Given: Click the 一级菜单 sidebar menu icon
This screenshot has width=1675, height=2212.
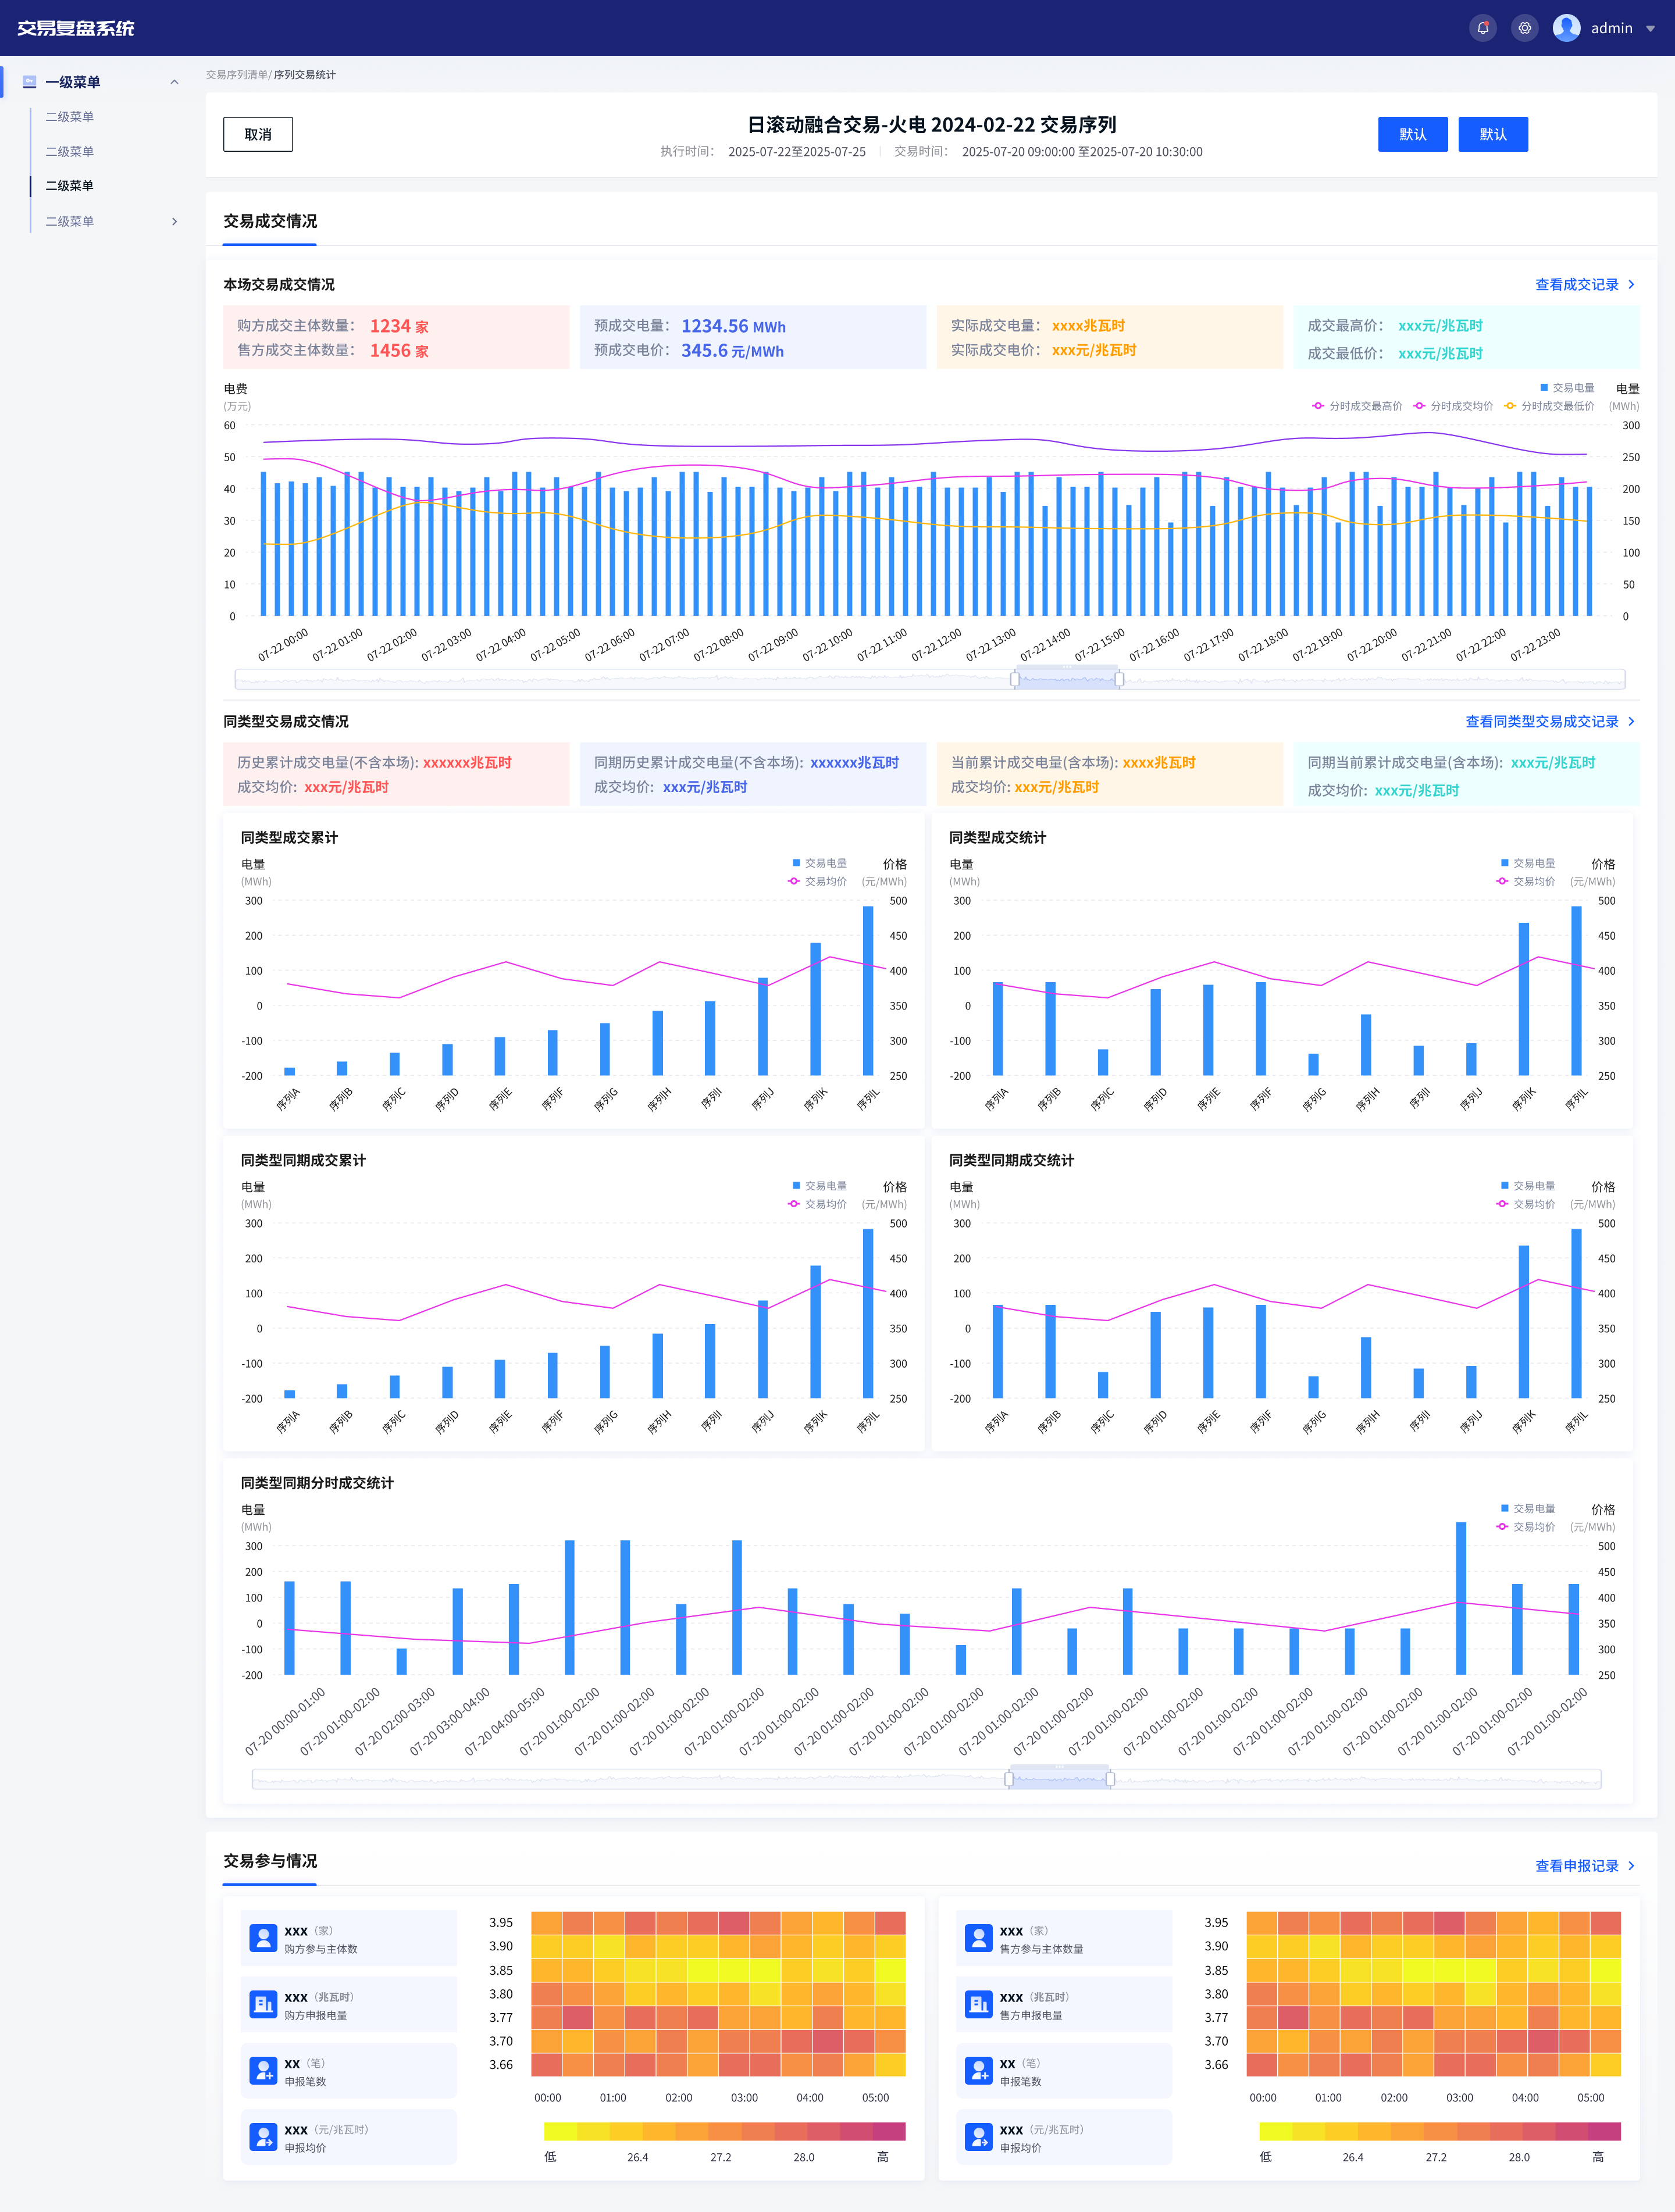Looking at the screenshot, I should coord(29,82).
